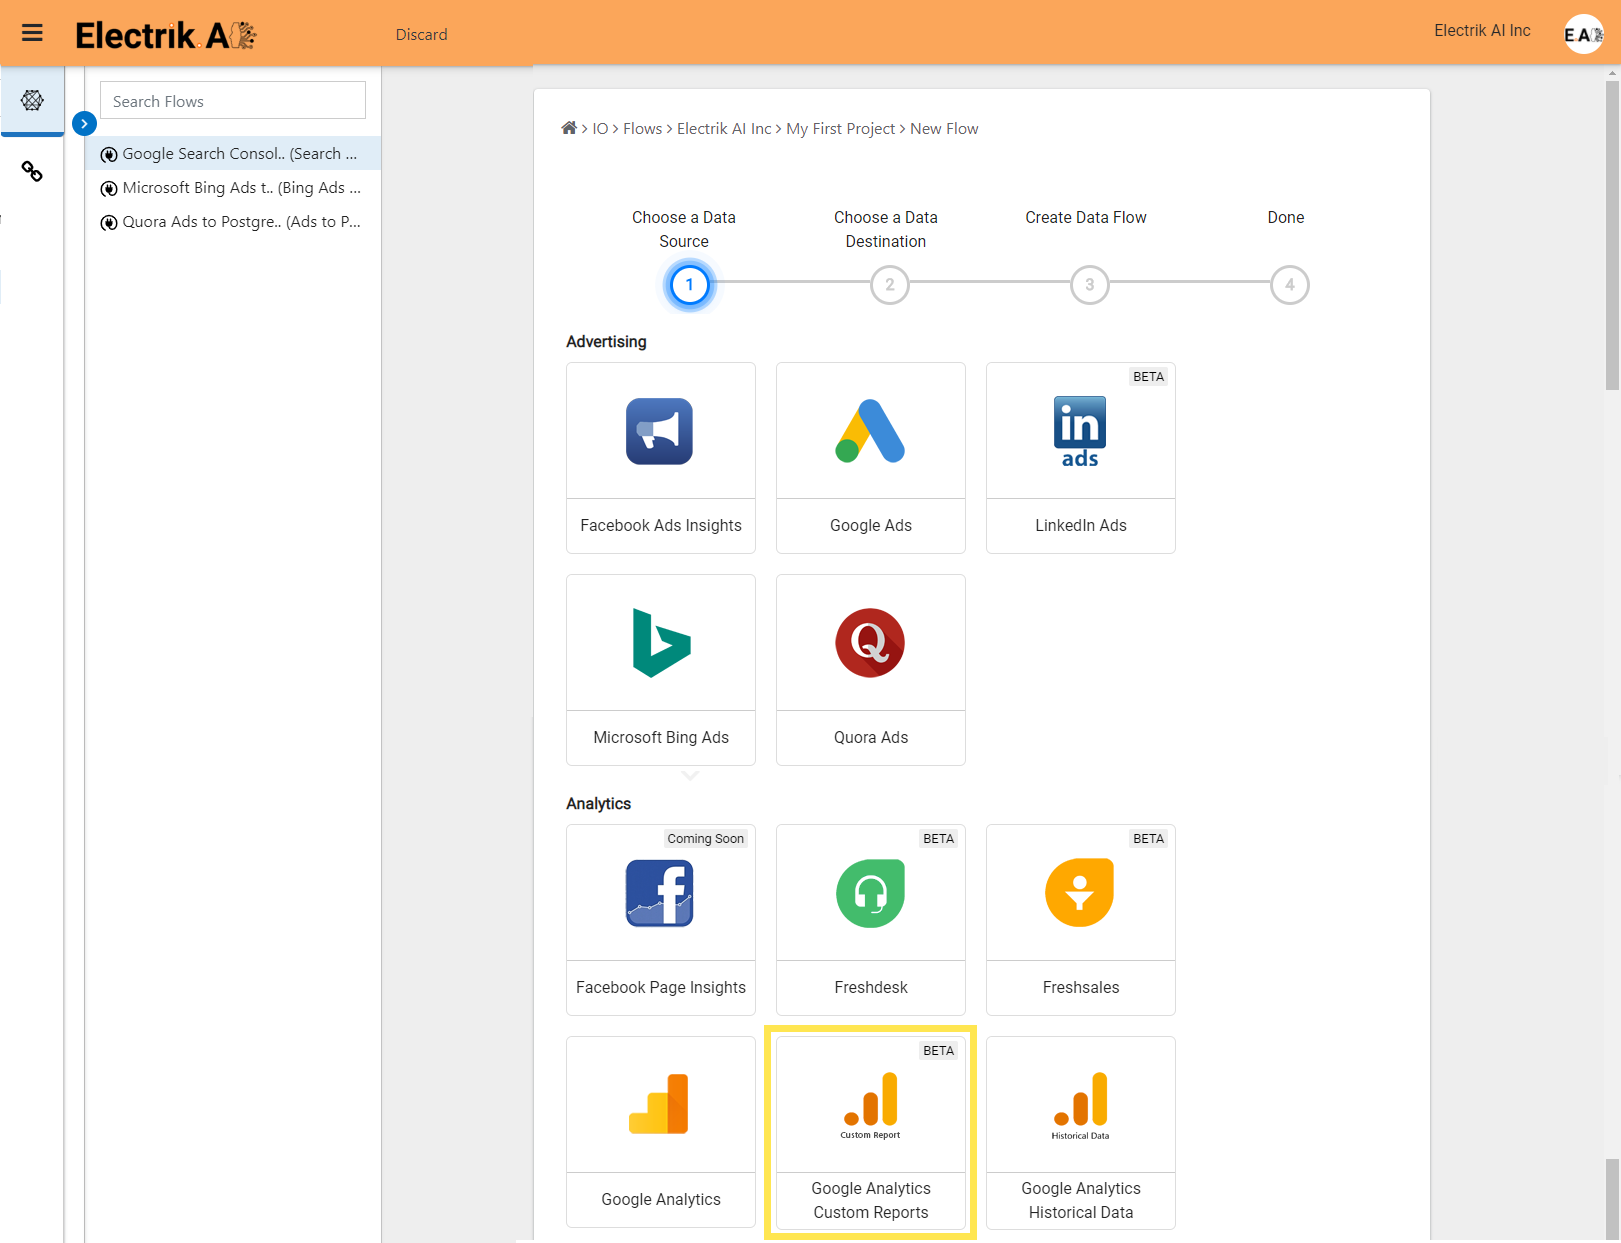Pick the Freshsales analytics icon
Image resolution: width=1621 pixels, height=1243 pixels.
pos(1080,893)
